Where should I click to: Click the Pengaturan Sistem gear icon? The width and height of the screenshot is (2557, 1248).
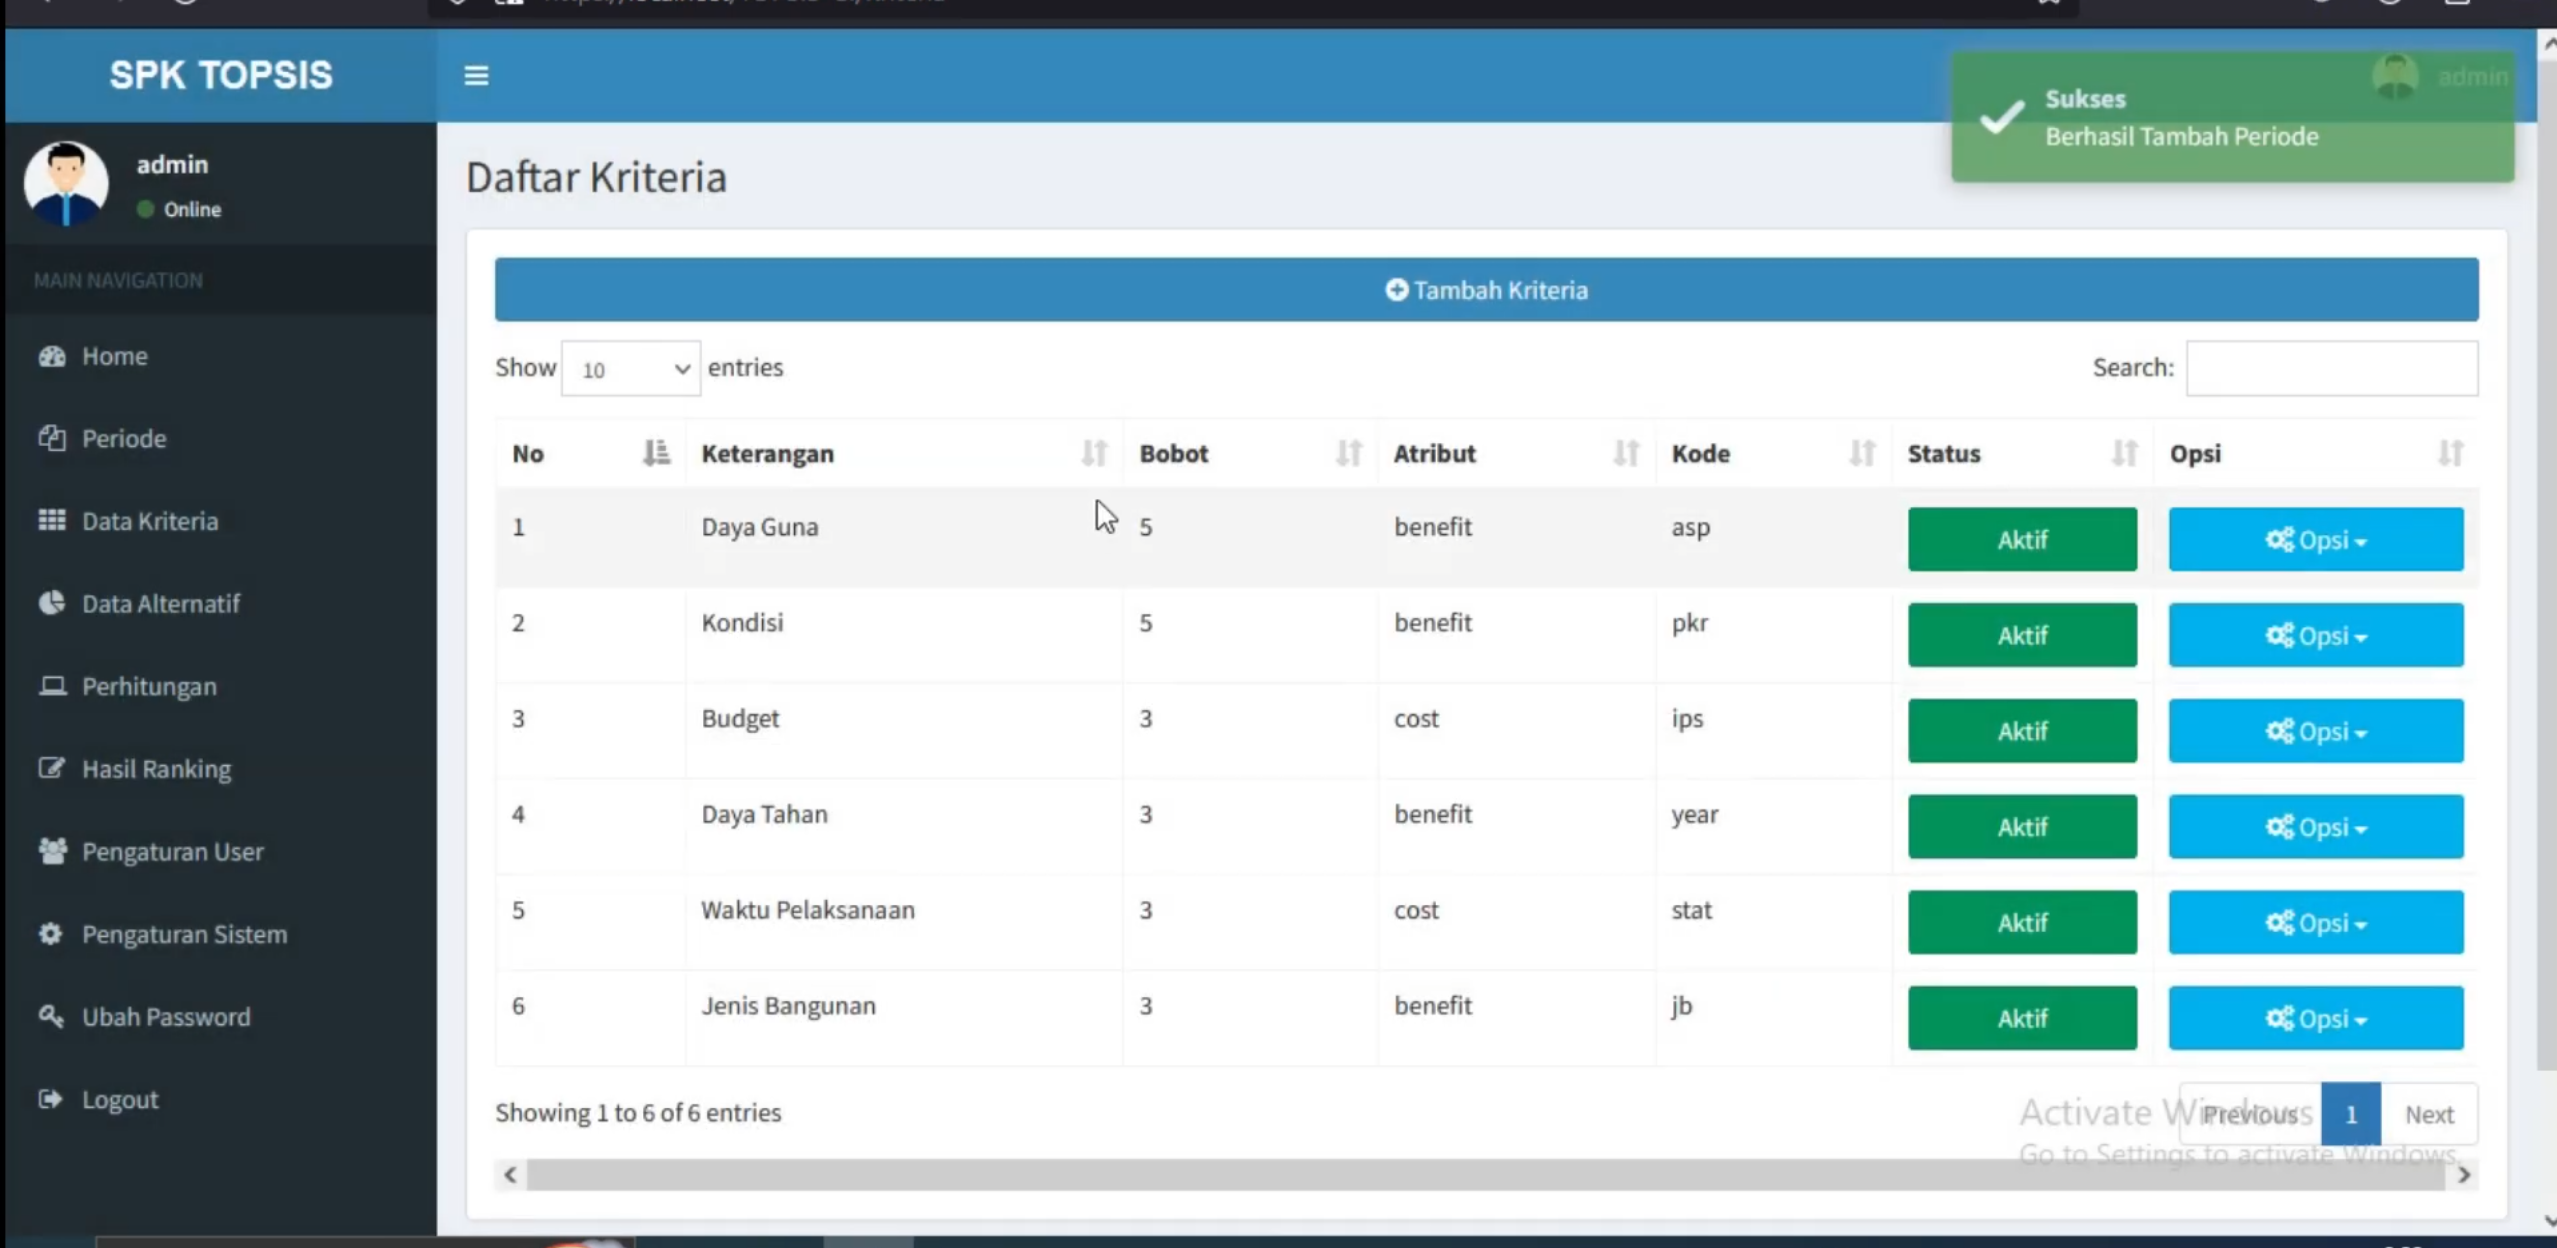[x=52, y=934]
